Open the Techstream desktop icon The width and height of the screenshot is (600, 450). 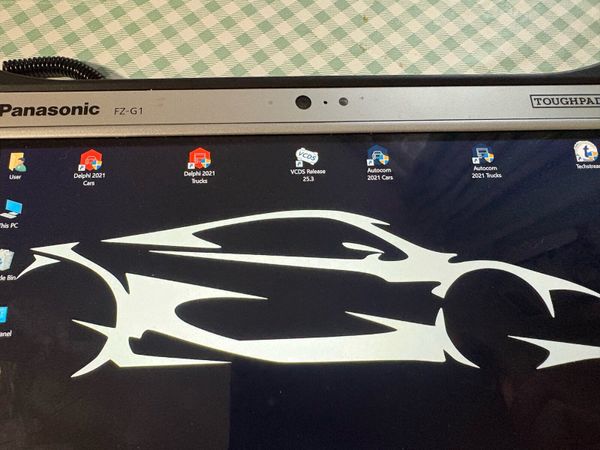click(585, 151)
